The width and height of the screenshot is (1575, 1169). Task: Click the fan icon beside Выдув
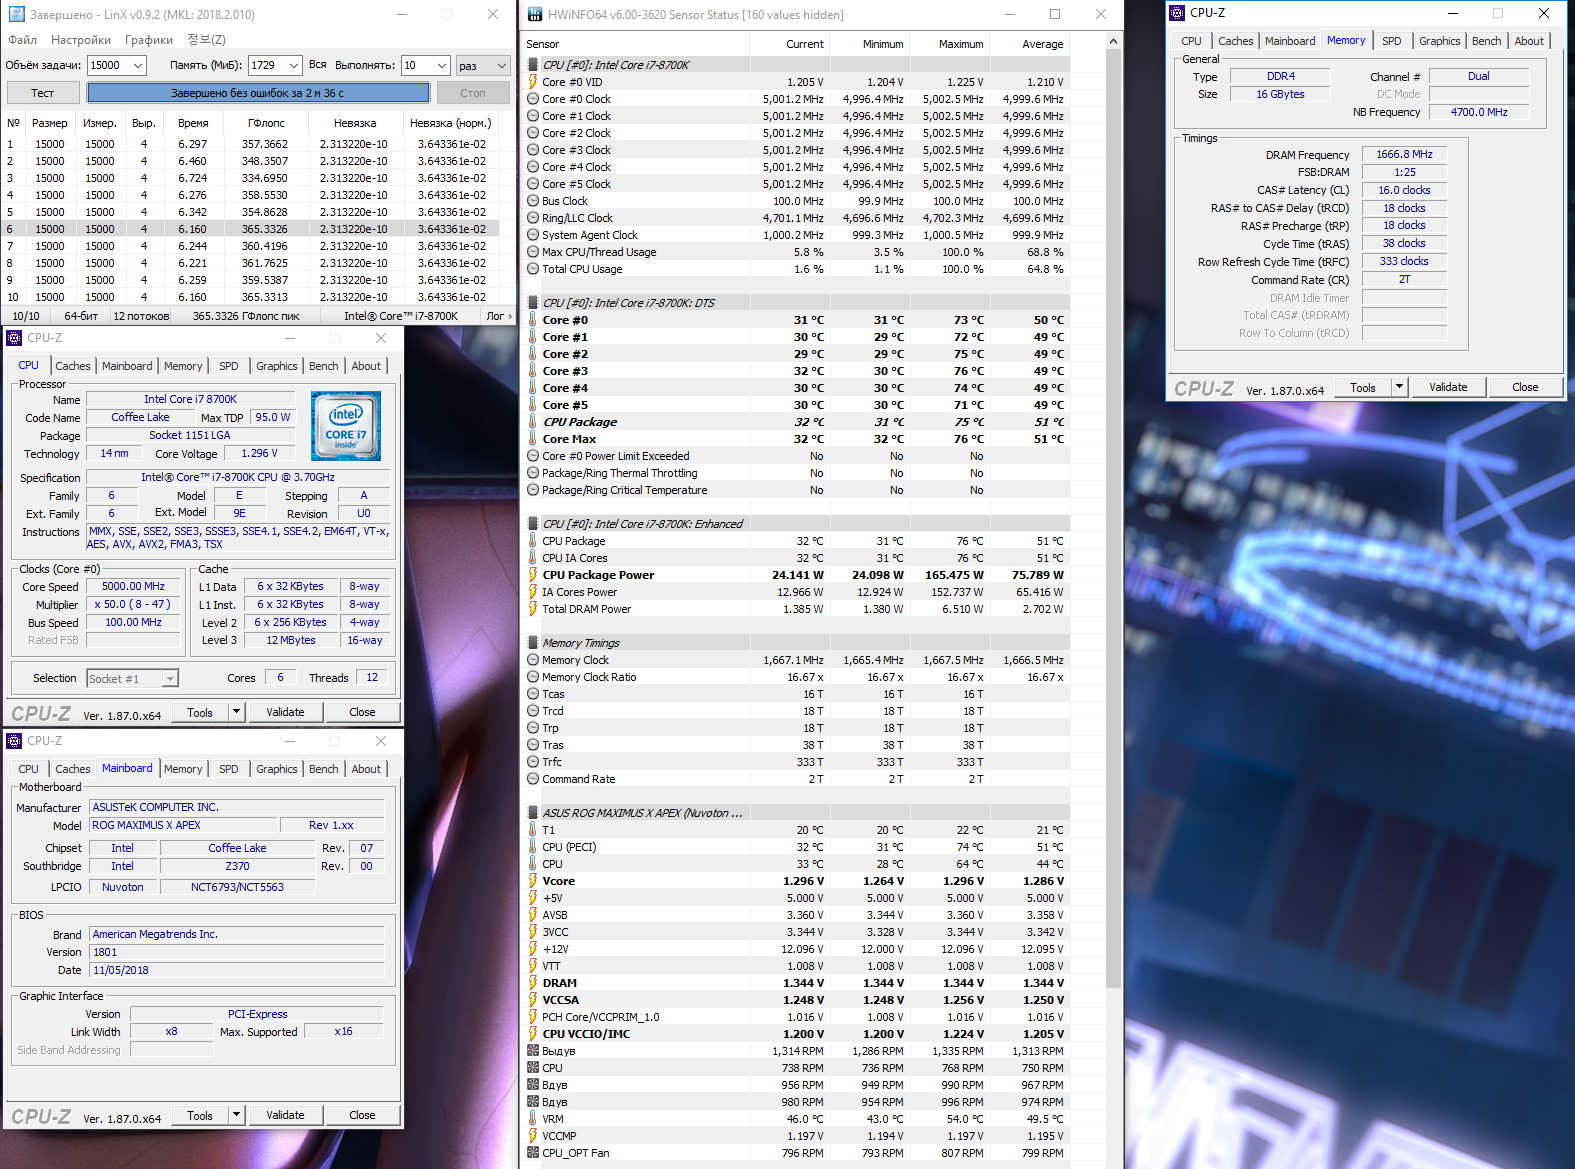[x=533, y=1051]
